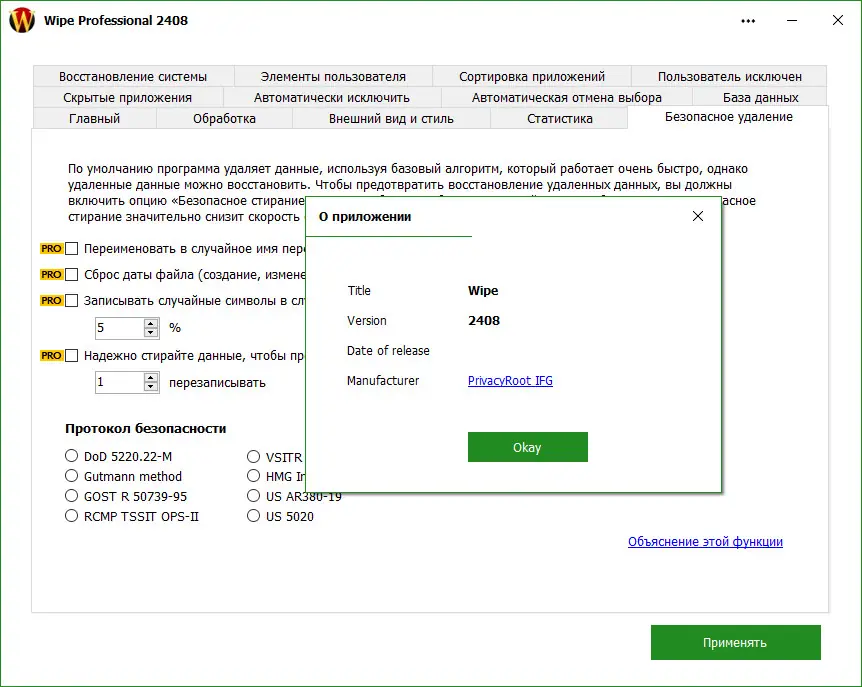Click the Date of release label
862x687 pixels.
[x=388, y=350]
